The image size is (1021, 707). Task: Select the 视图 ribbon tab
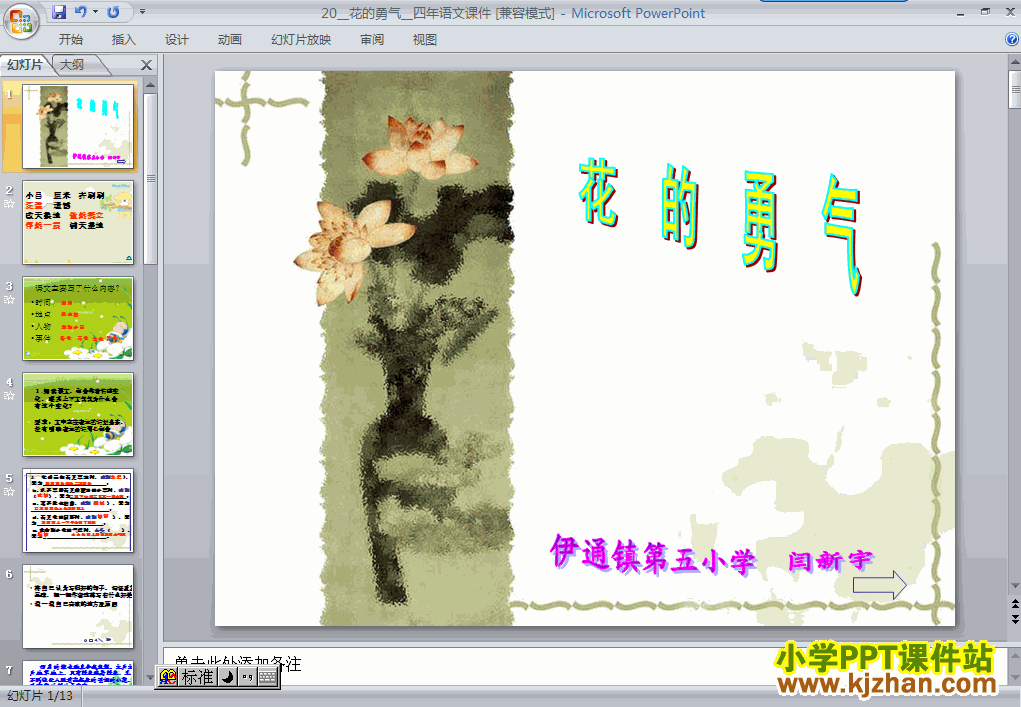click(x=425, y=40)
